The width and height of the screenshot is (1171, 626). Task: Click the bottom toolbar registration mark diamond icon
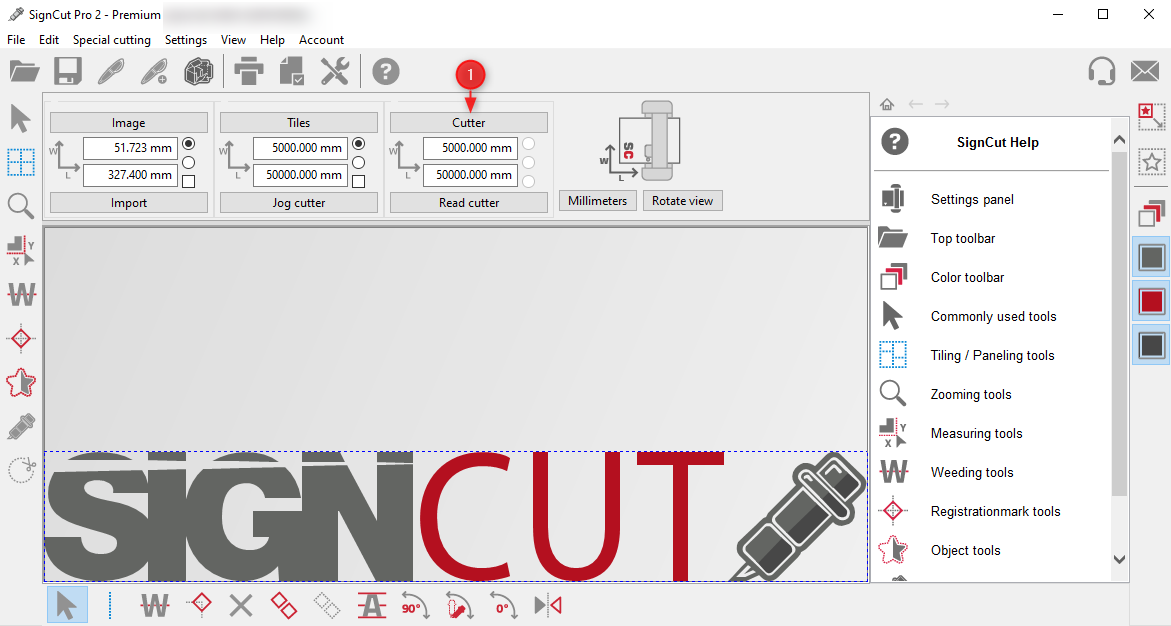(x=200, y=604)
